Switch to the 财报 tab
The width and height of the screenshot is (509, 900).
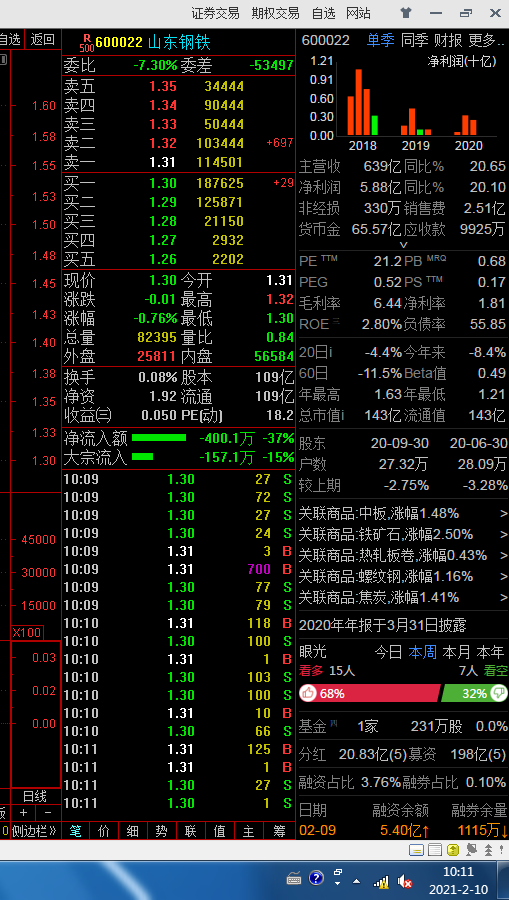point(448,40)
